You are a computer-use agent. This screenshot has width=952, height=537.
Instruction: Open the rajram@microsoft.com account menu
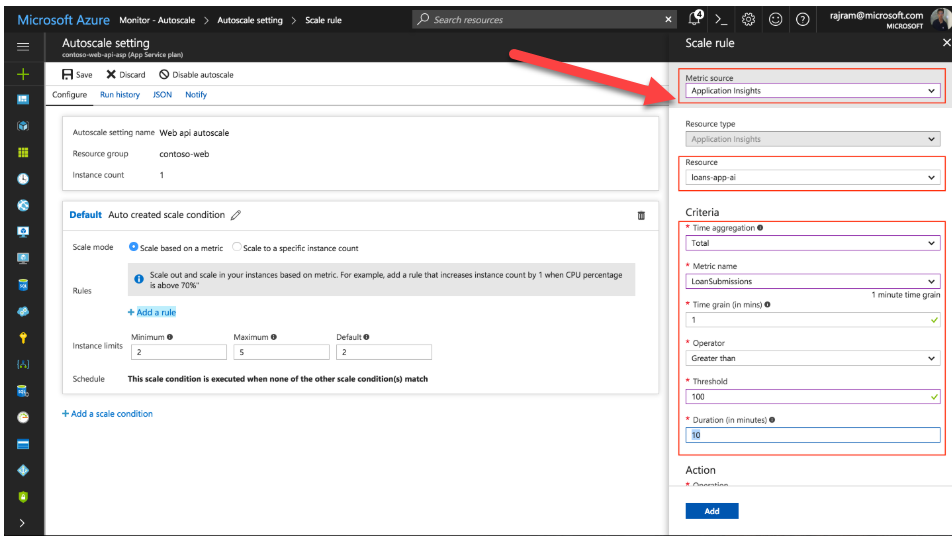click(883, 20)
